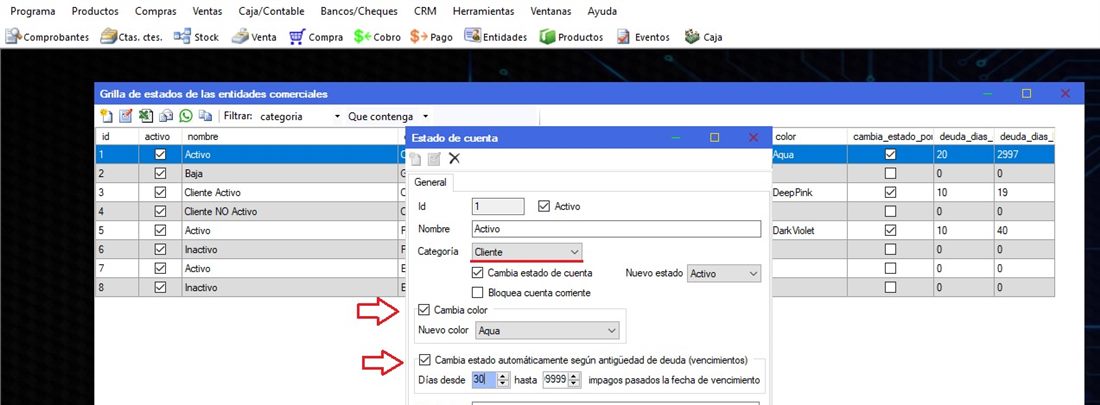
Task: Click new document icon in Estado de cuenta toolbar
Action: coord(417,159)
